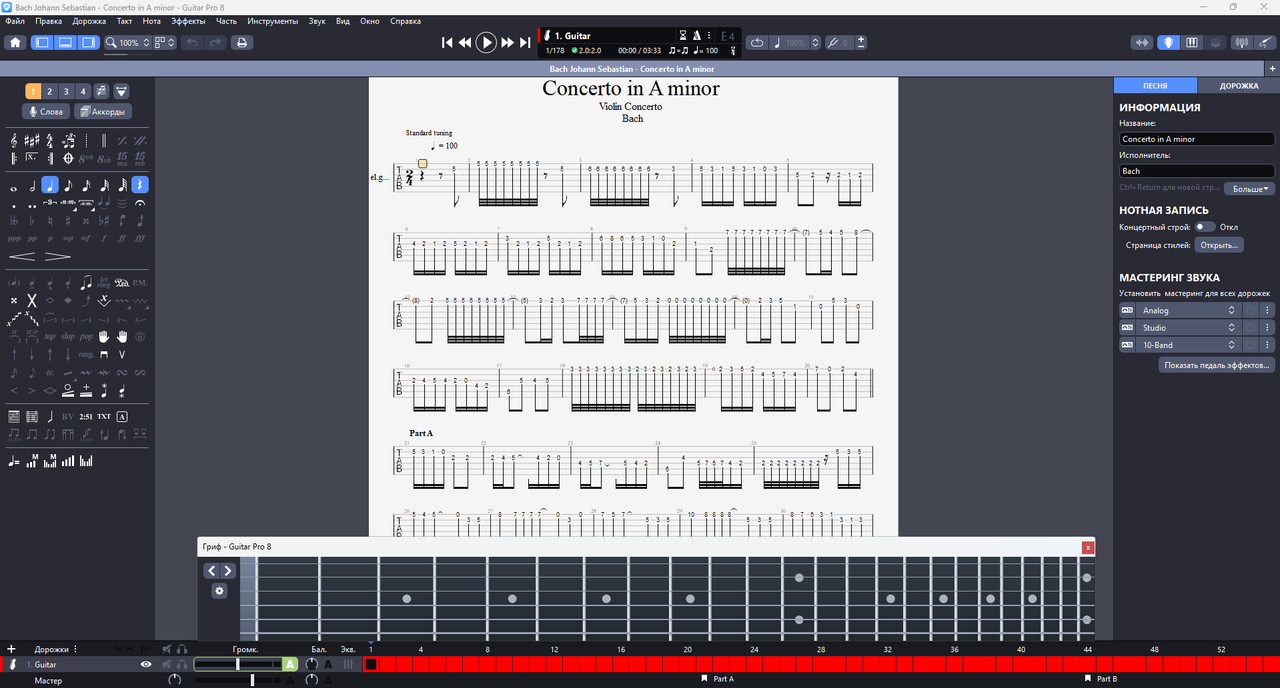This screenshot has width=1280, height=688.
Task: Toggle the bottom global view panel
Action: [x=65, y=43]
